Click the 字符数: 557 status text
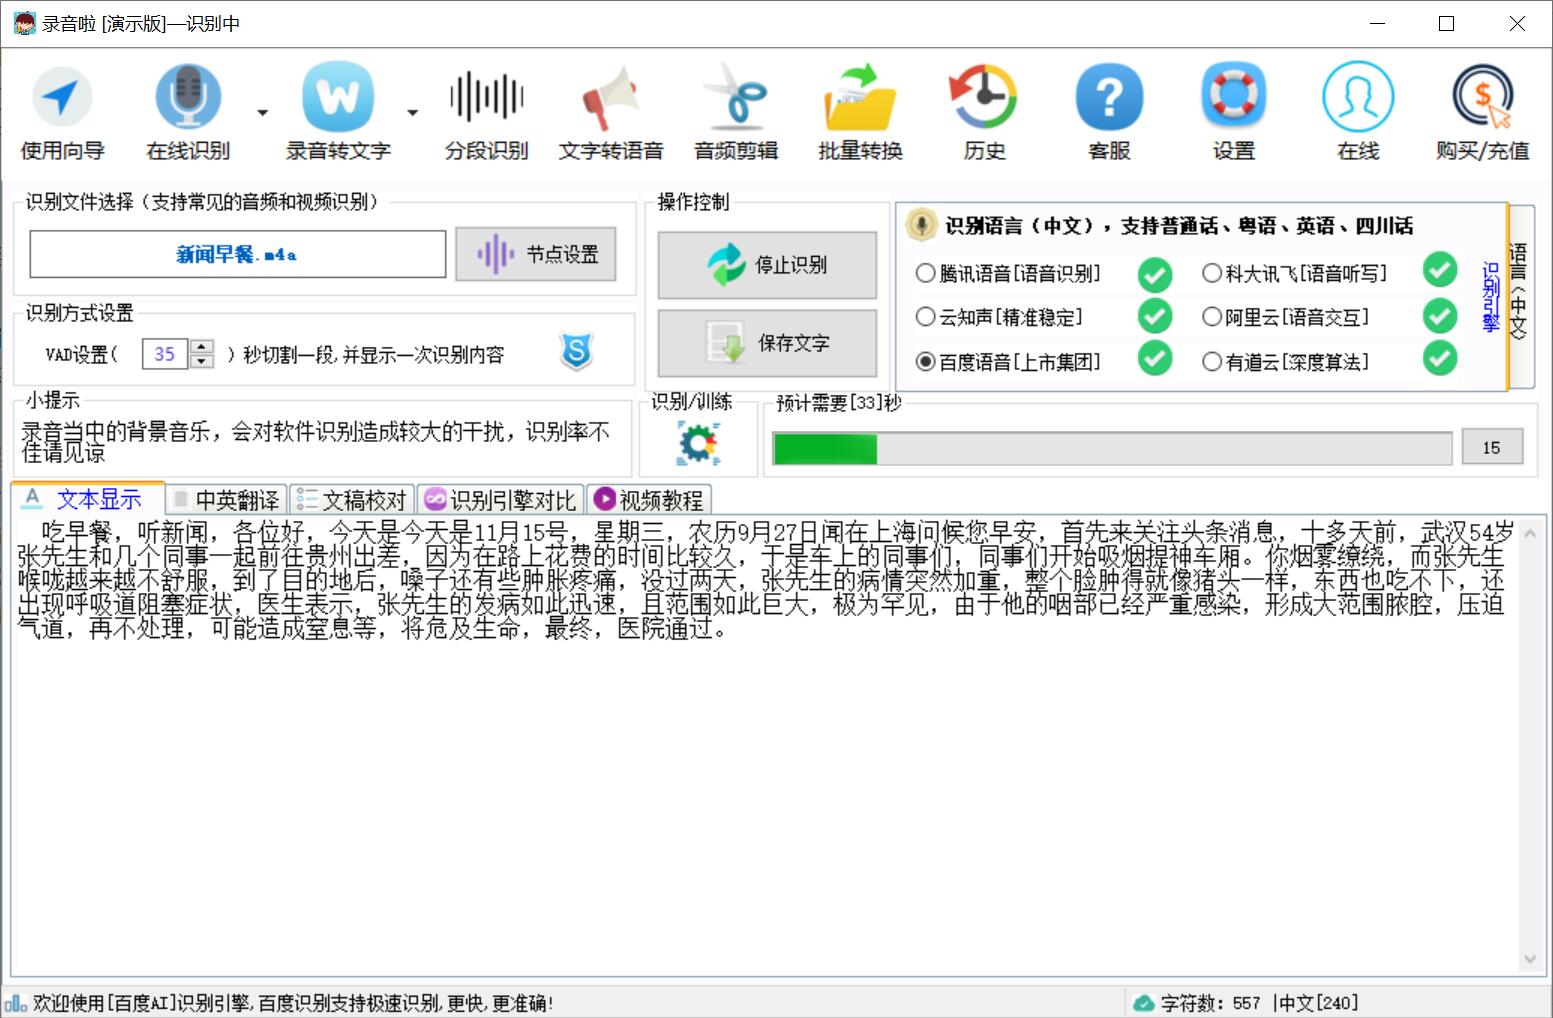The width and height of the screenshot is (1553, 1018). click(x=1211, y=1003)
